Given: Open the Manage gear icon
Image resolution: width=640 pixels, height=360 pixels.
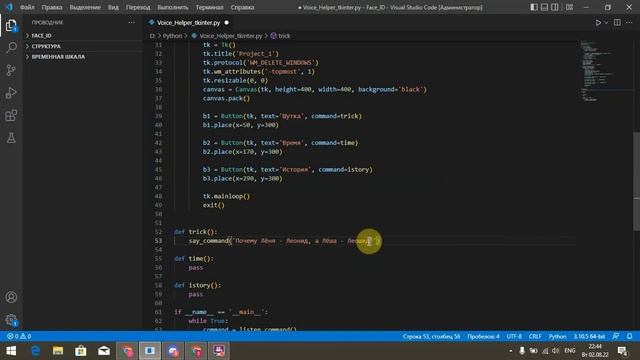Looking at the screenshot, I should [11, 320].
